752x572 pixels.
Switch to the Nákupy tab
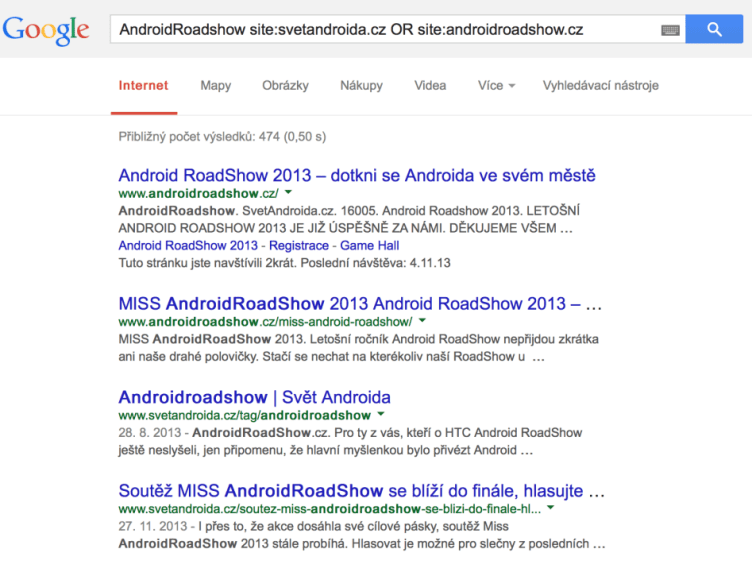[362, 85]
